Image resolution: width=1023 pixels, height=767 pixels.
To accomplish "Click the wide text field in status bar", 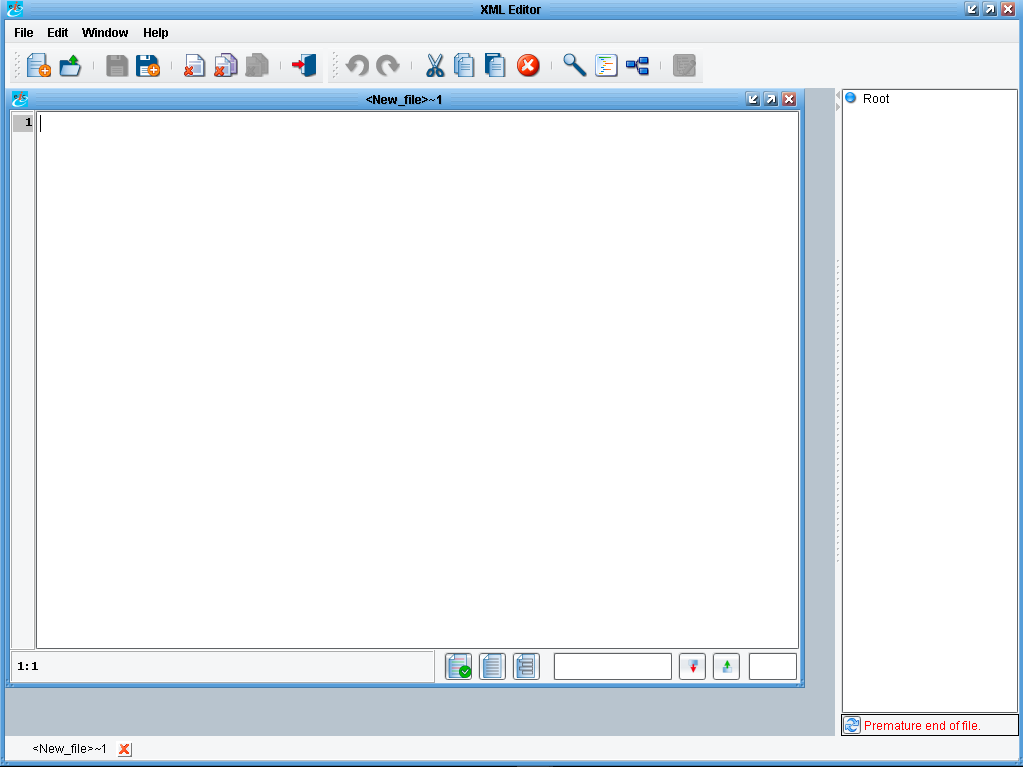I will [612, 666].
